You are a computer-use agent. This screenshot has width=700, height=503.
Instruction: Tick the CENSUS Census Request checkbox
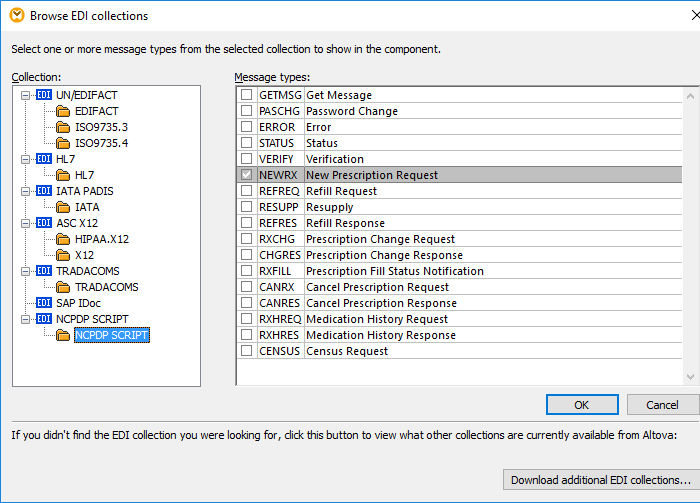246,351
